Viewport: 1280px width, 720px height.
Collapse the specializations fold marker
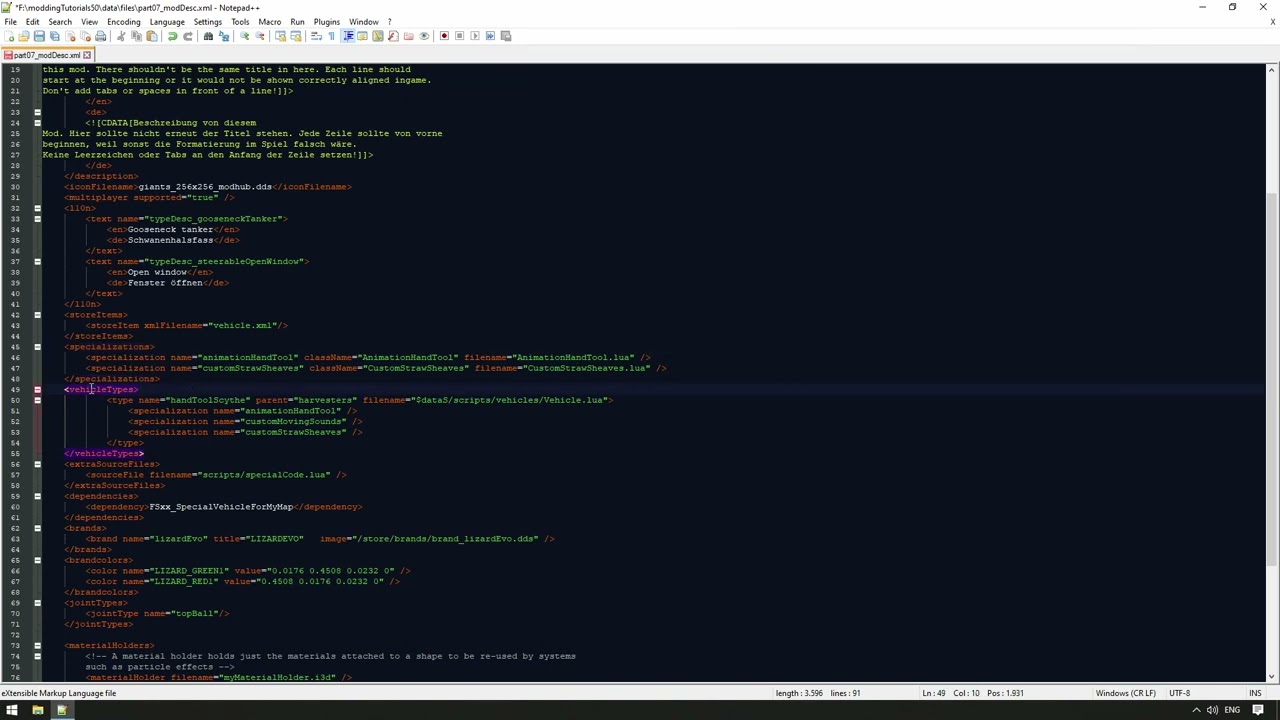[37, 347]
